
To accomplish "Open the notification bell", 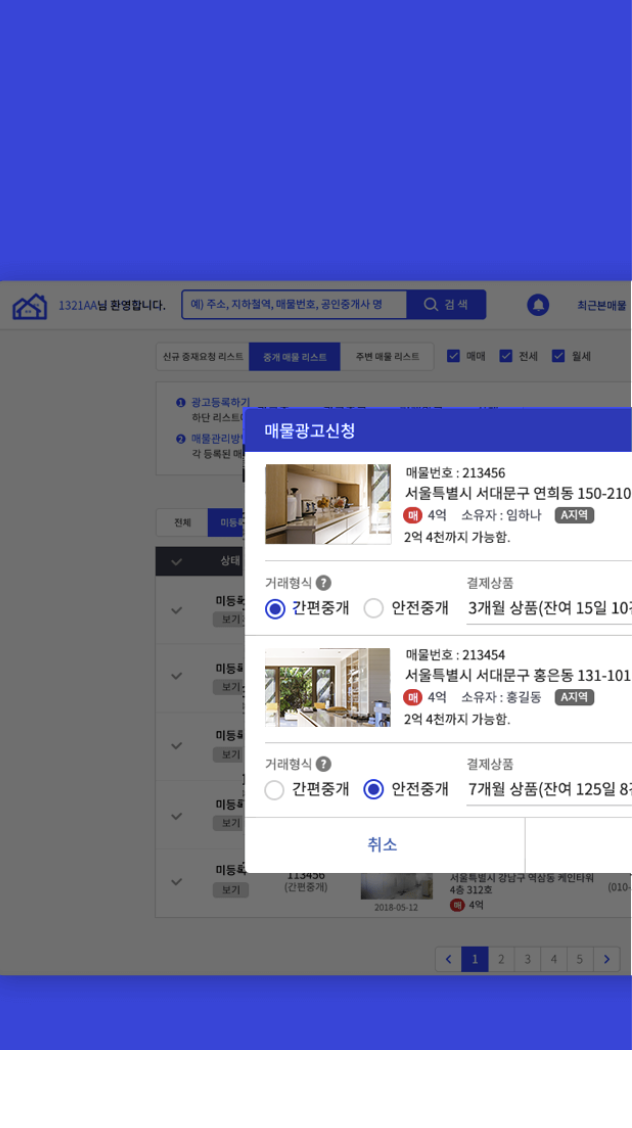I will tap(538, 305).
